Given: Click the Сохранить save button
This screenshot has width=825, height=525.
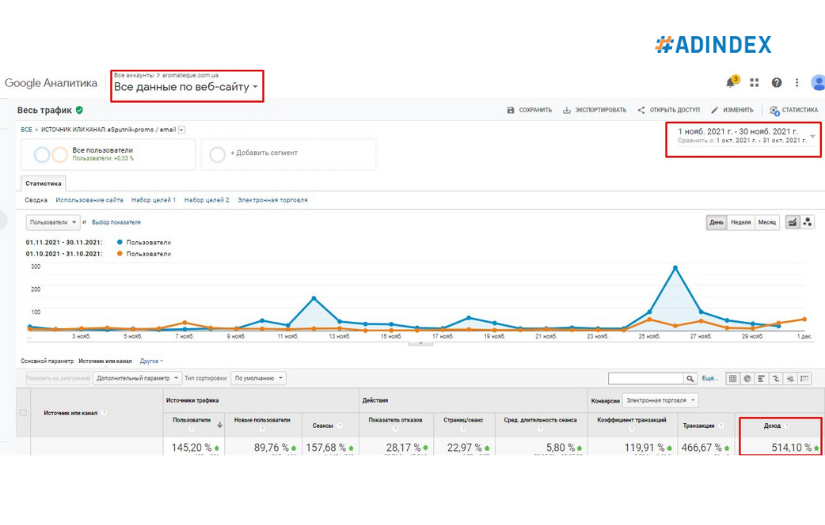Looking at the screenshot, I should (x=529, y=110).
